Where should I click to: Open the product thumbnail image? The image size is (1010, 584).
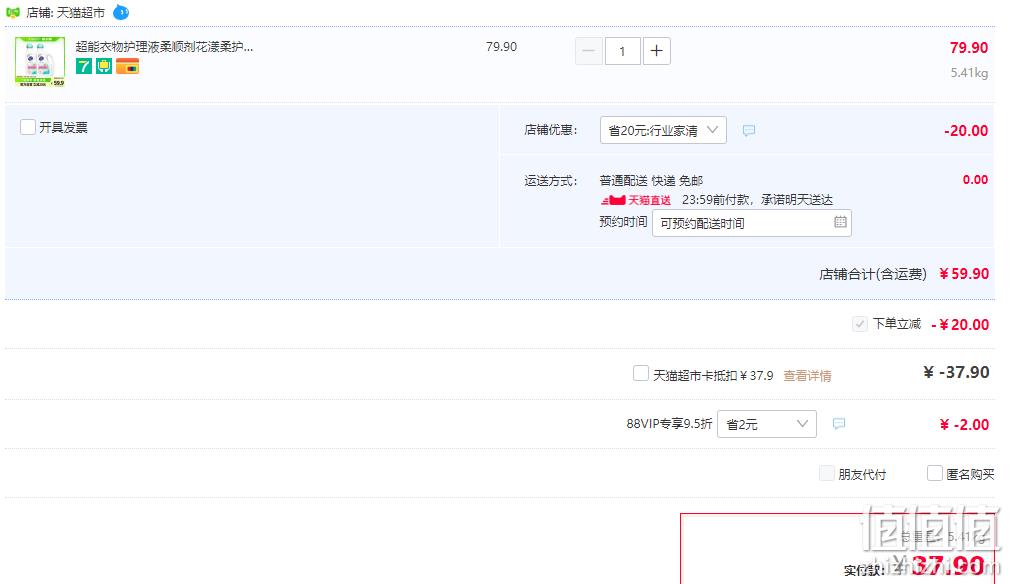coord(40,61)
